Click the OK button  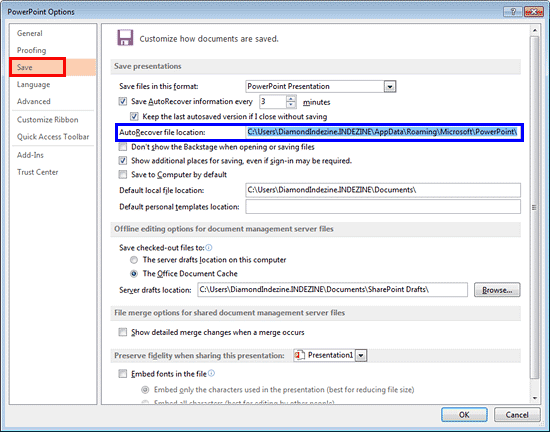tap(464, 415)
